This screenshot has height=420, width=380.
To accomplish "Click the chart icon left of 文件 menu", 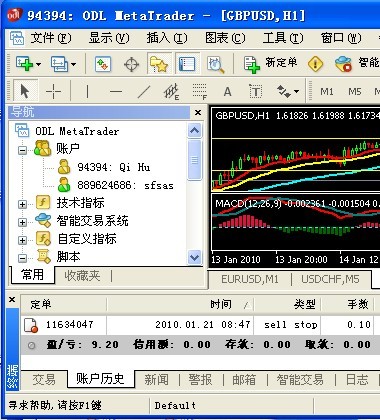I will click(17, 38).
